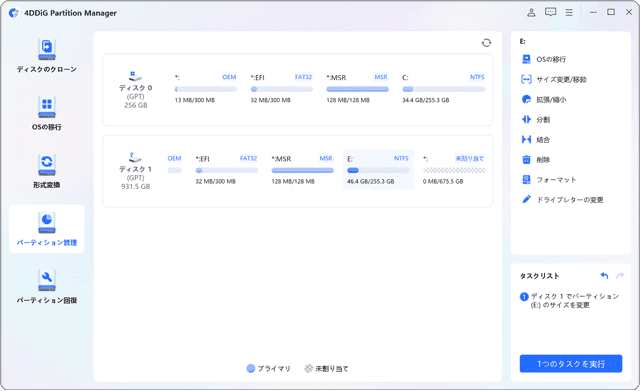The width and height of the screenshot is (640, 391).
Task: Click the user account icon
Action: [x=531, y=13]
